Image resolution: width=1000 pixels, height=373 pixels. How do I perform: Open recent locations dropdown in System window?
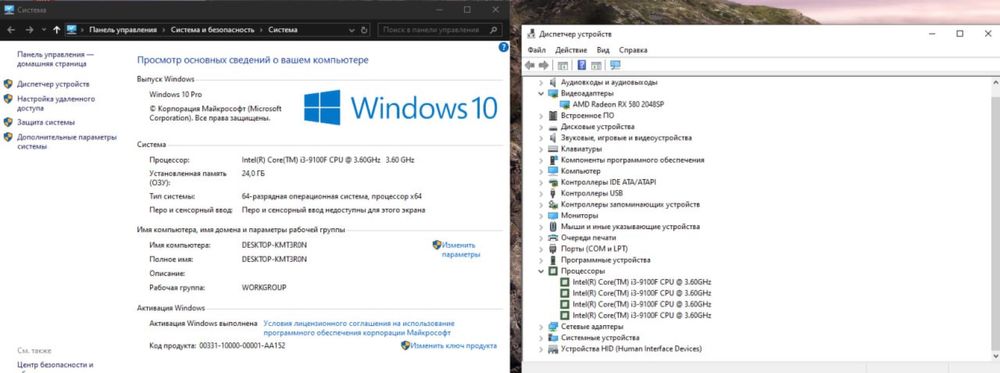[43, 30]
